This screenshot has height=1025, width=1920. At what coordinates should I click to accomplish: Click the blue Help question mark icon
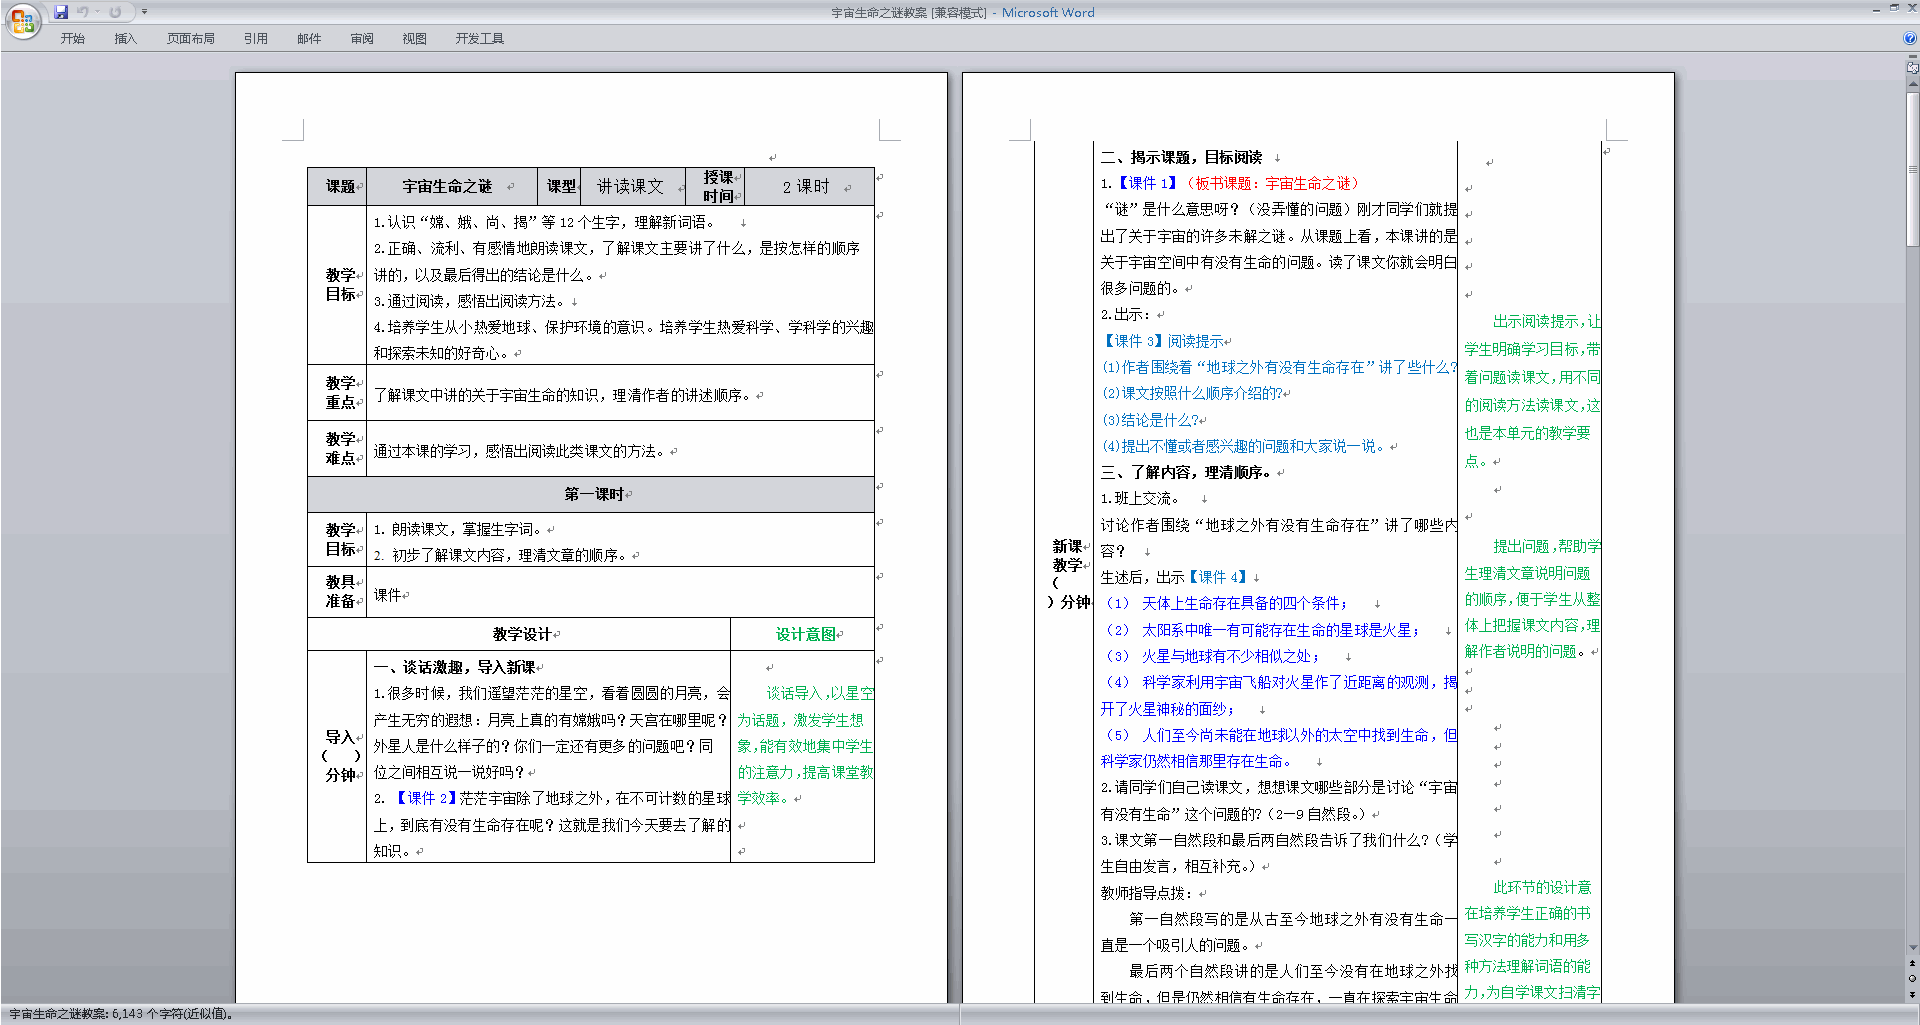click(x=1910, y=38)
